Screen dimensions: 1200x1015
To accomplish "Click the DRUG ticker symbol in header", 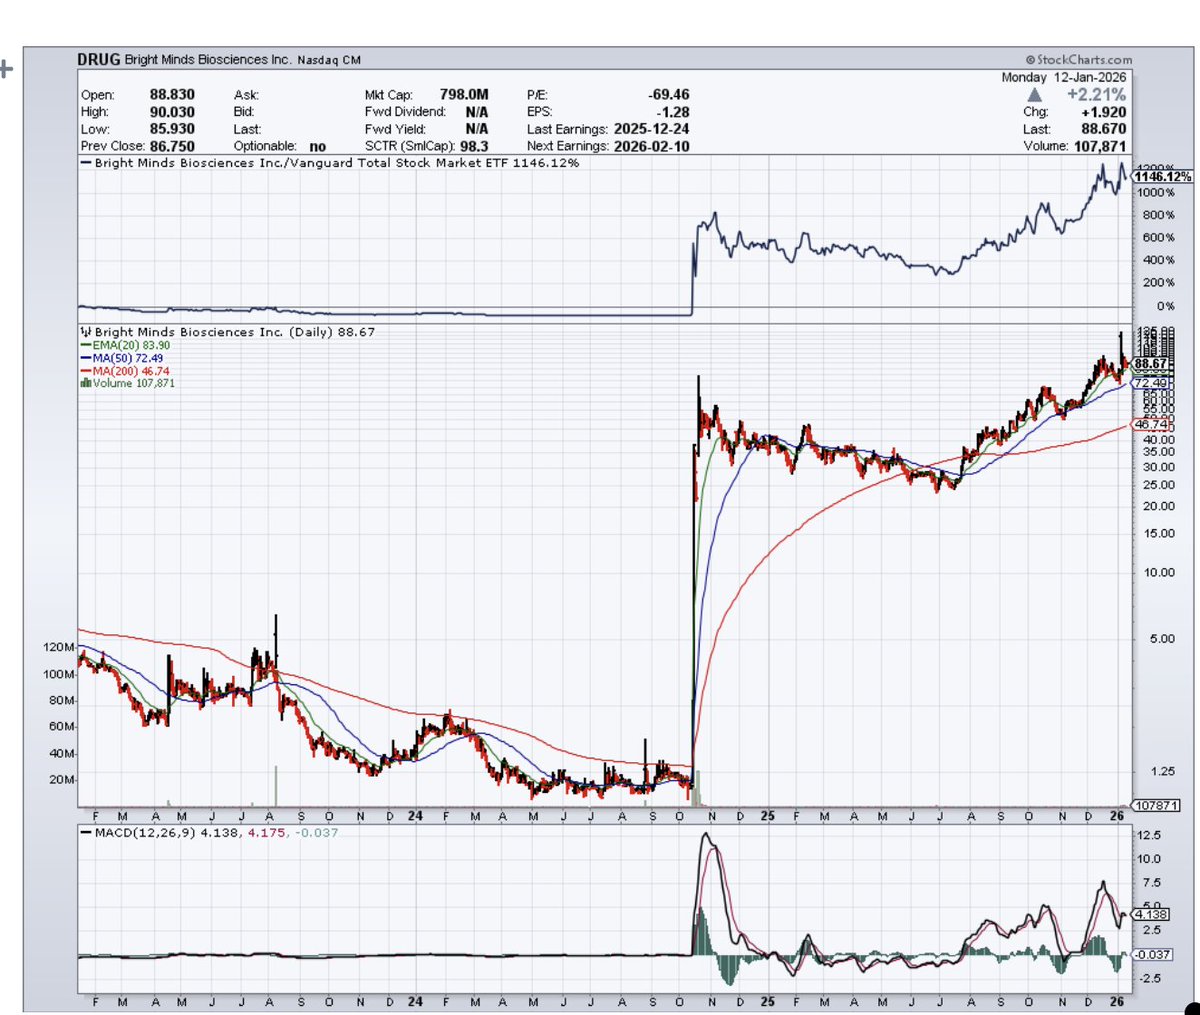I will point(99,60).
